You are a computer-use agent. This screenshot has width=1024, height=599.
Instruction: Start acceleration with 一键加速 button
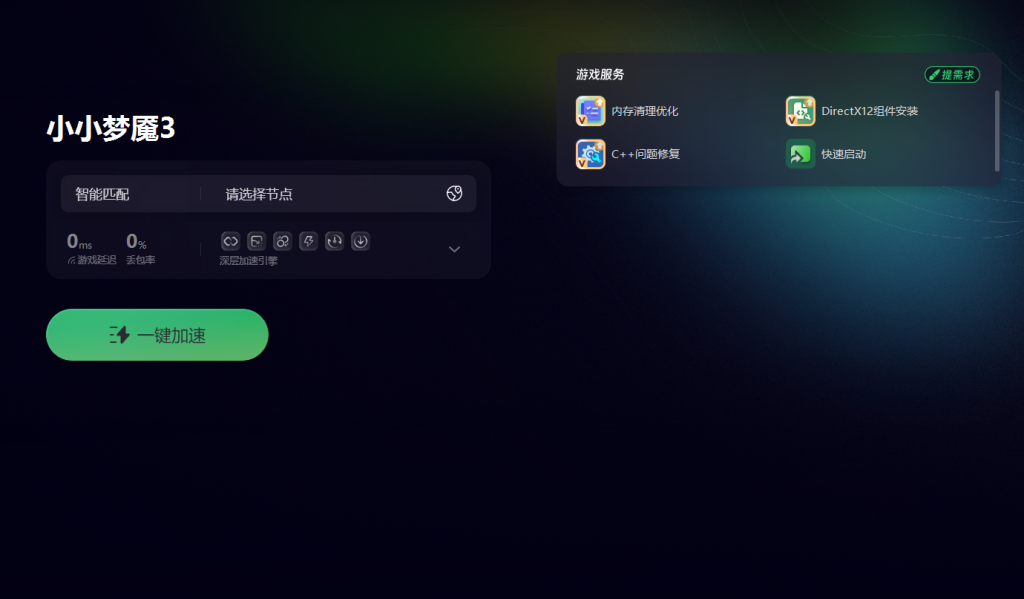tap(157, 334)
